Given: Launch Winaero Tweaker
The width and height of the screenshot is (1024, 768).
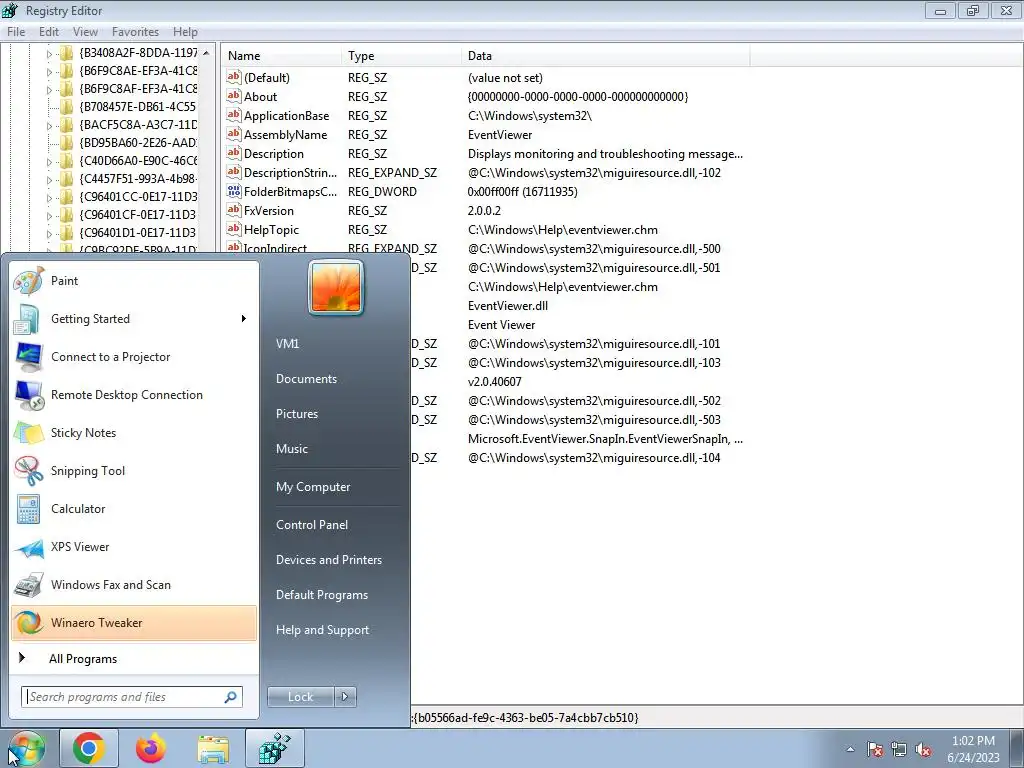Looking at the screenshot, I should [x=134, y=622].
